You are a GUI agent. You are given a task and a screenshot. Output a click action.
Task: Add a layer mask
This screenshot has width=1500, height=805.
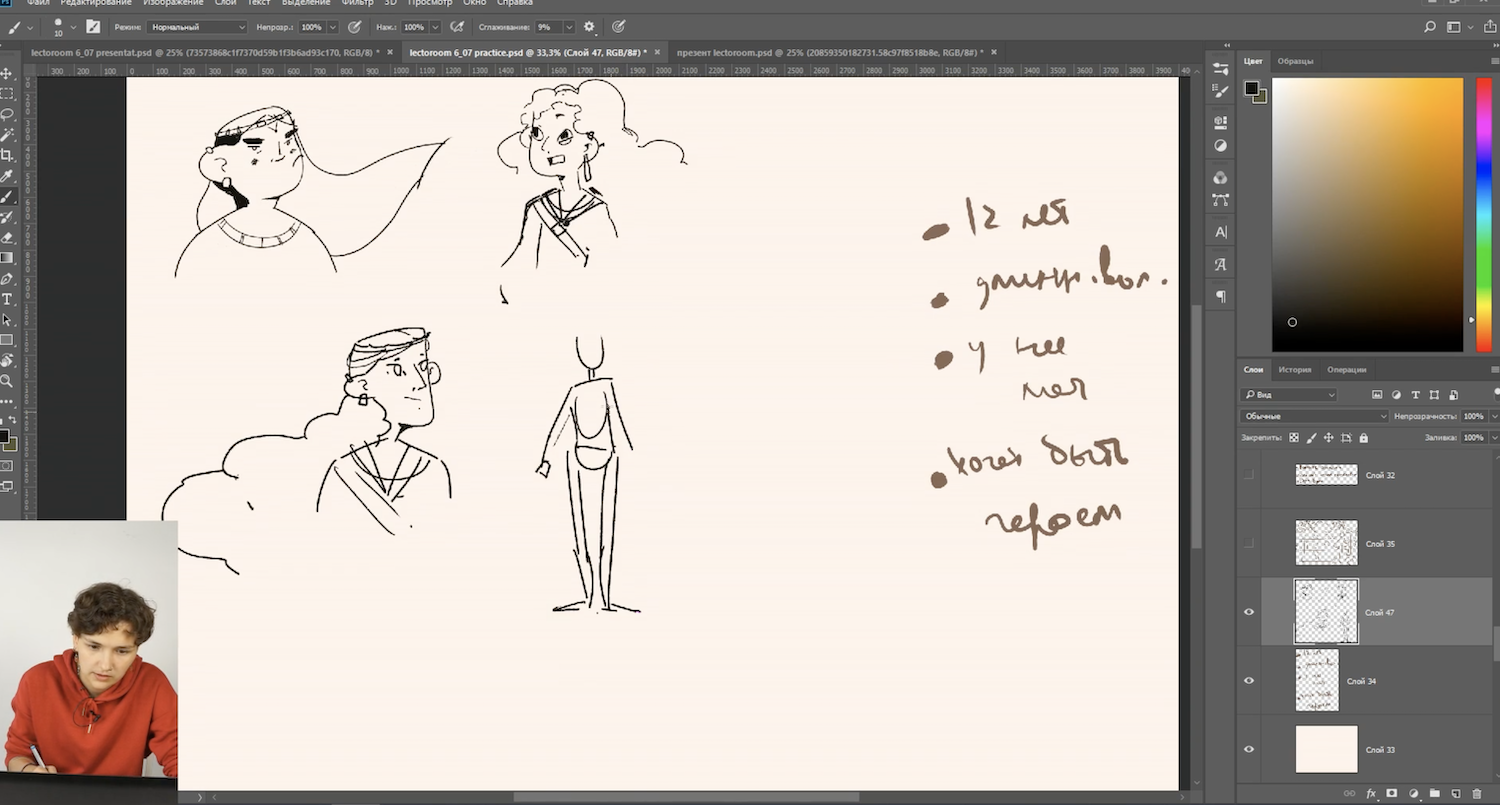point(1391,793)
